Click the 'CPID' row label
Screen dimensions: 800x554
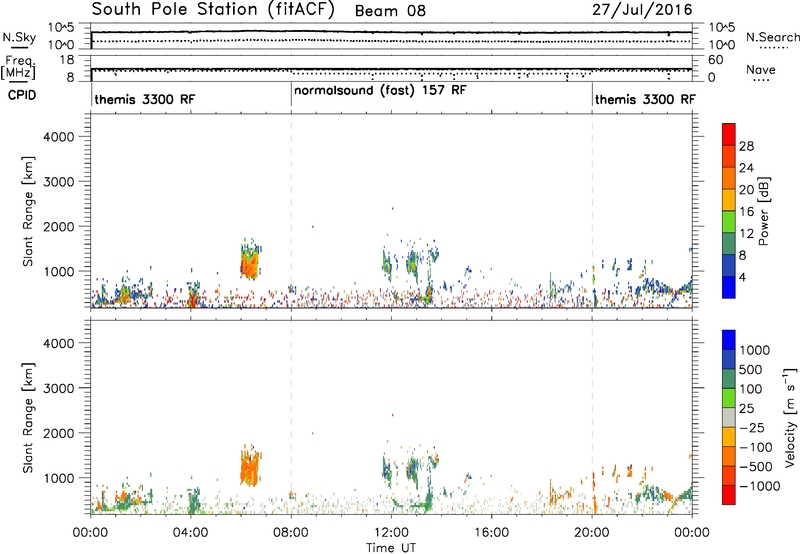click(x=22, y=95)
